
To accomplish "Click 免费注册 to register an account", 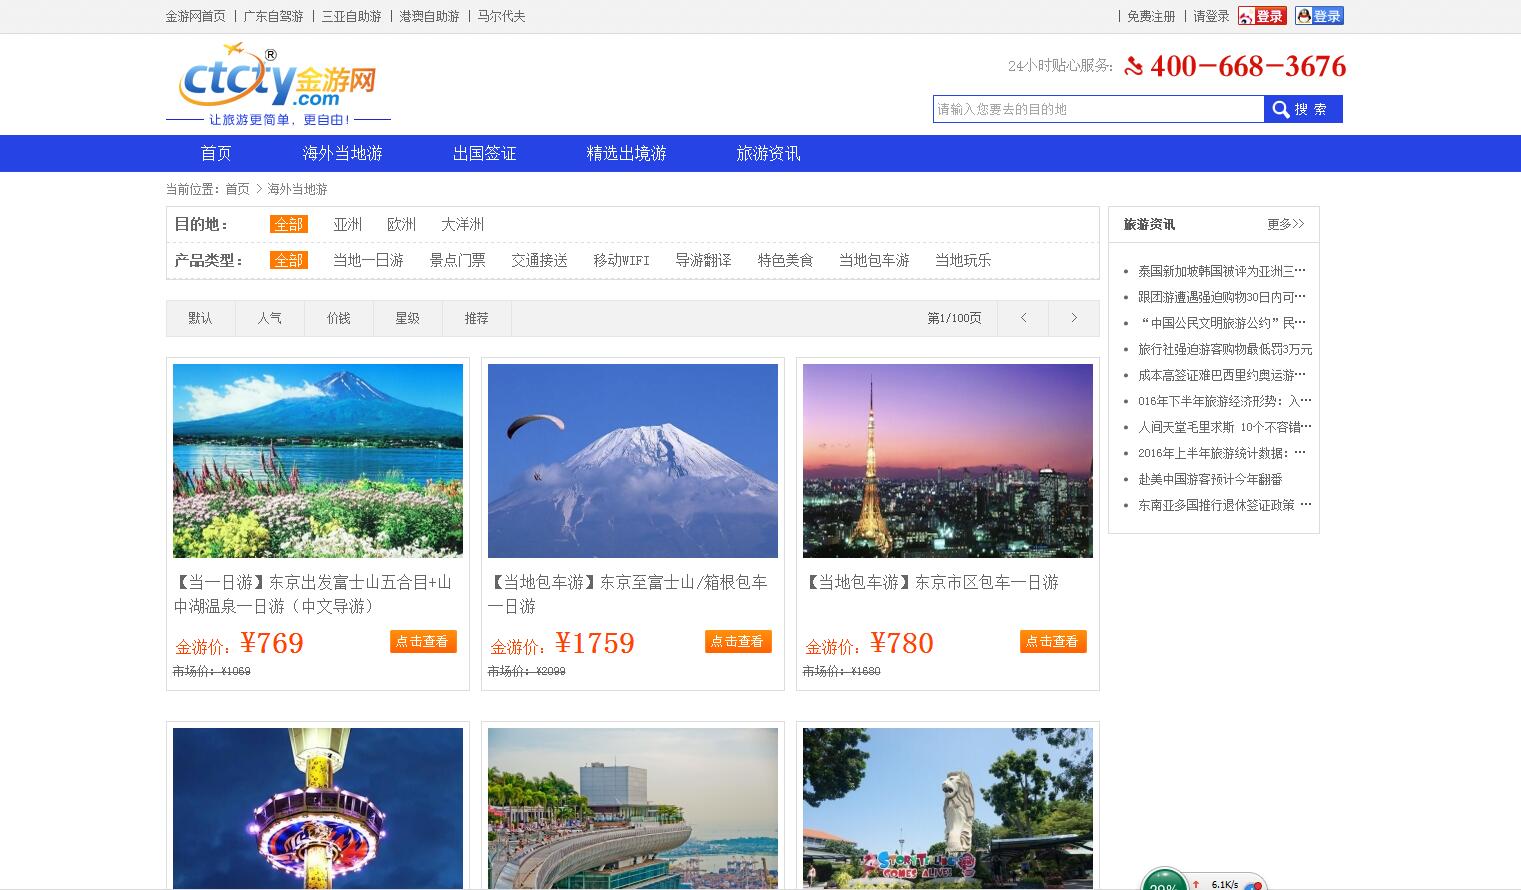I will coord(1151,16).
